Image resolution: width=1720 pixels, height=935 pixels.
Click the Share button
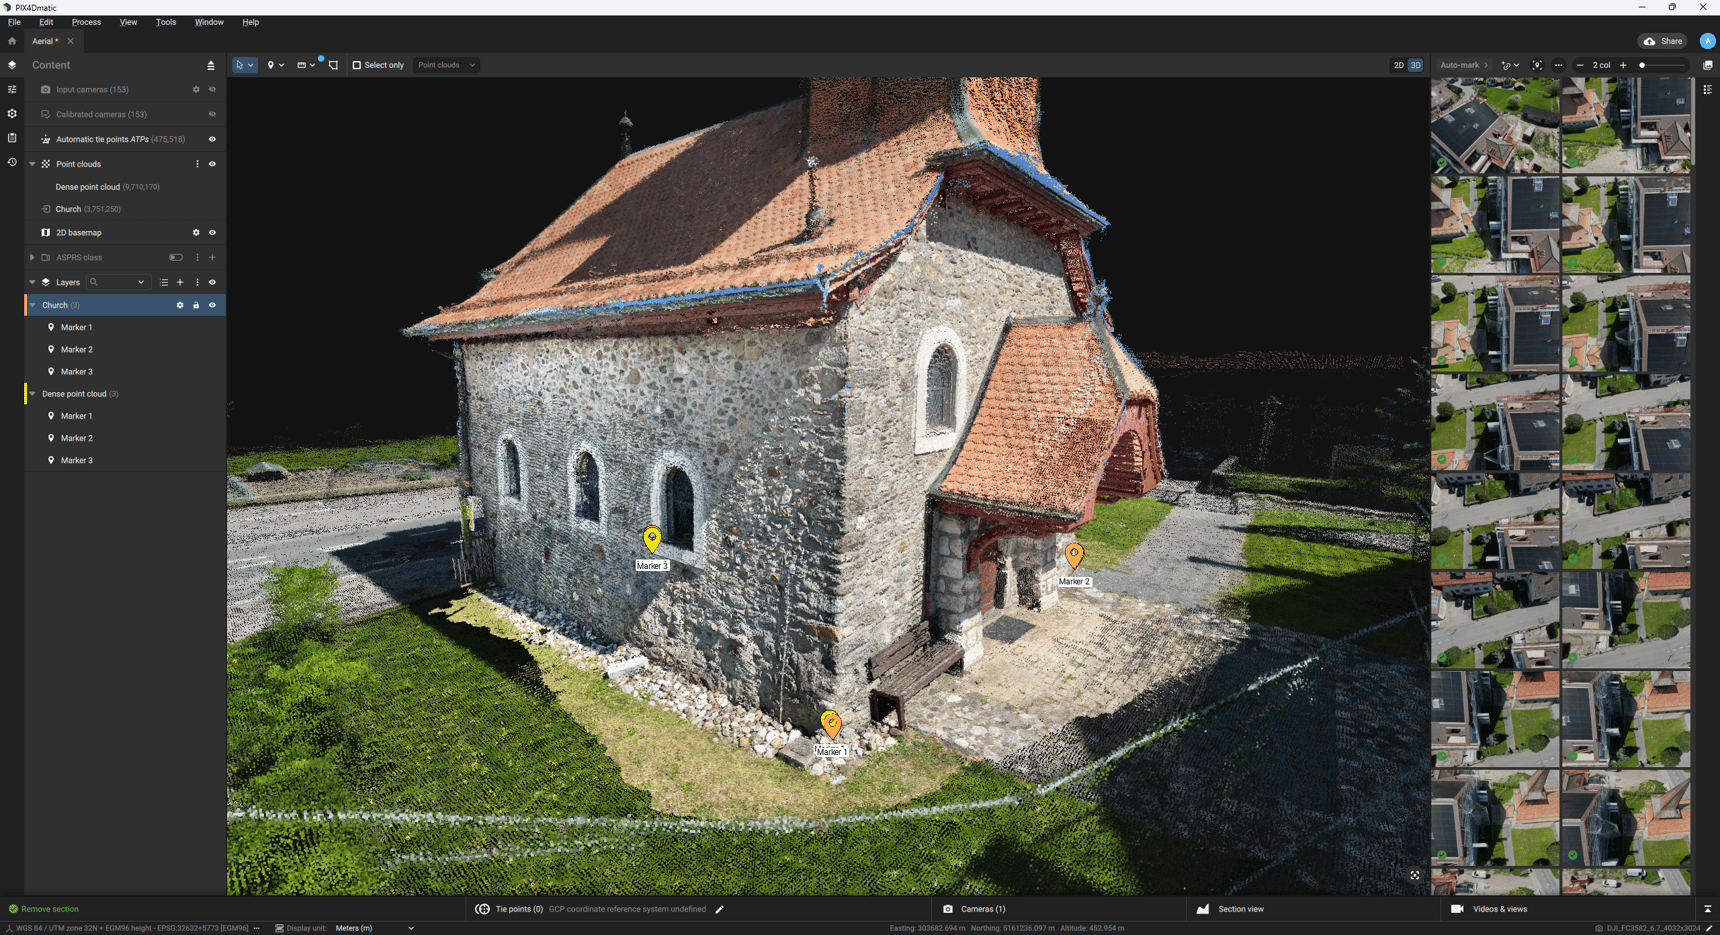pos(1663,41)
